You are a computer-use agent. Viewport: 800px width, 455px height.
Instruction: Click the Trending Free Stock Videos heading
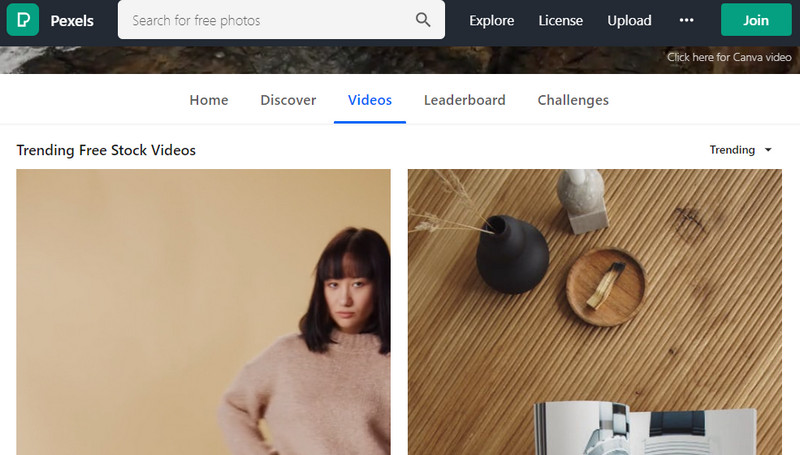(106, 150)
